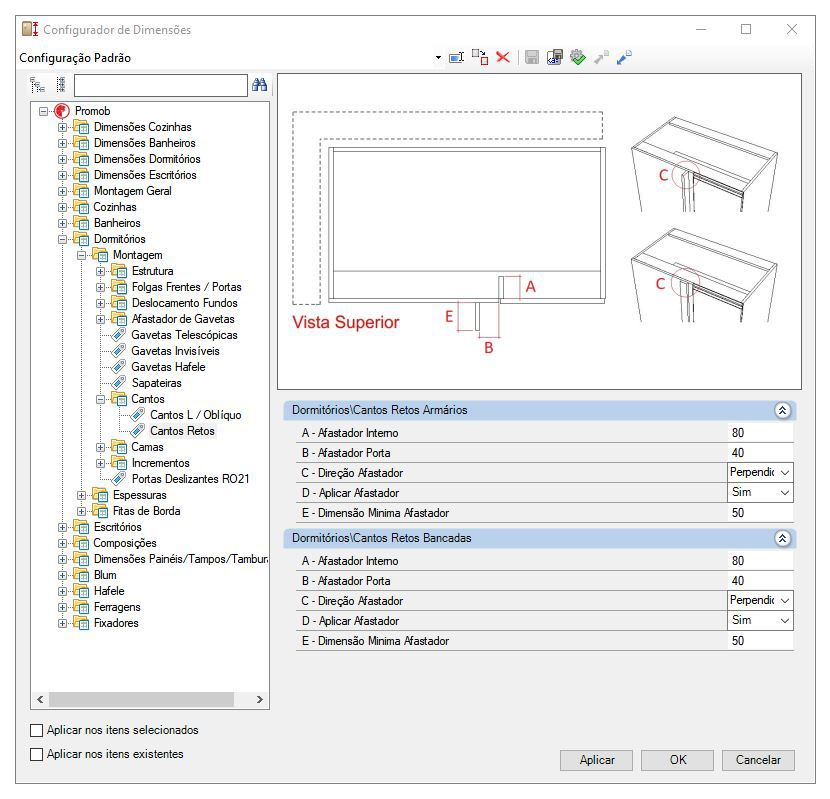Click the grey arrow export icon
830x799 pixels.
tap(601, 57)
